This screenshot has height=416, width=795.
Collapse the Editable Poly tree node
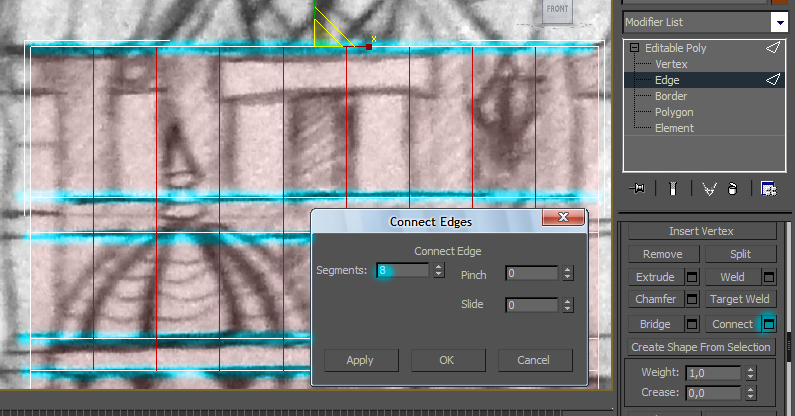(x=634, y=48)
